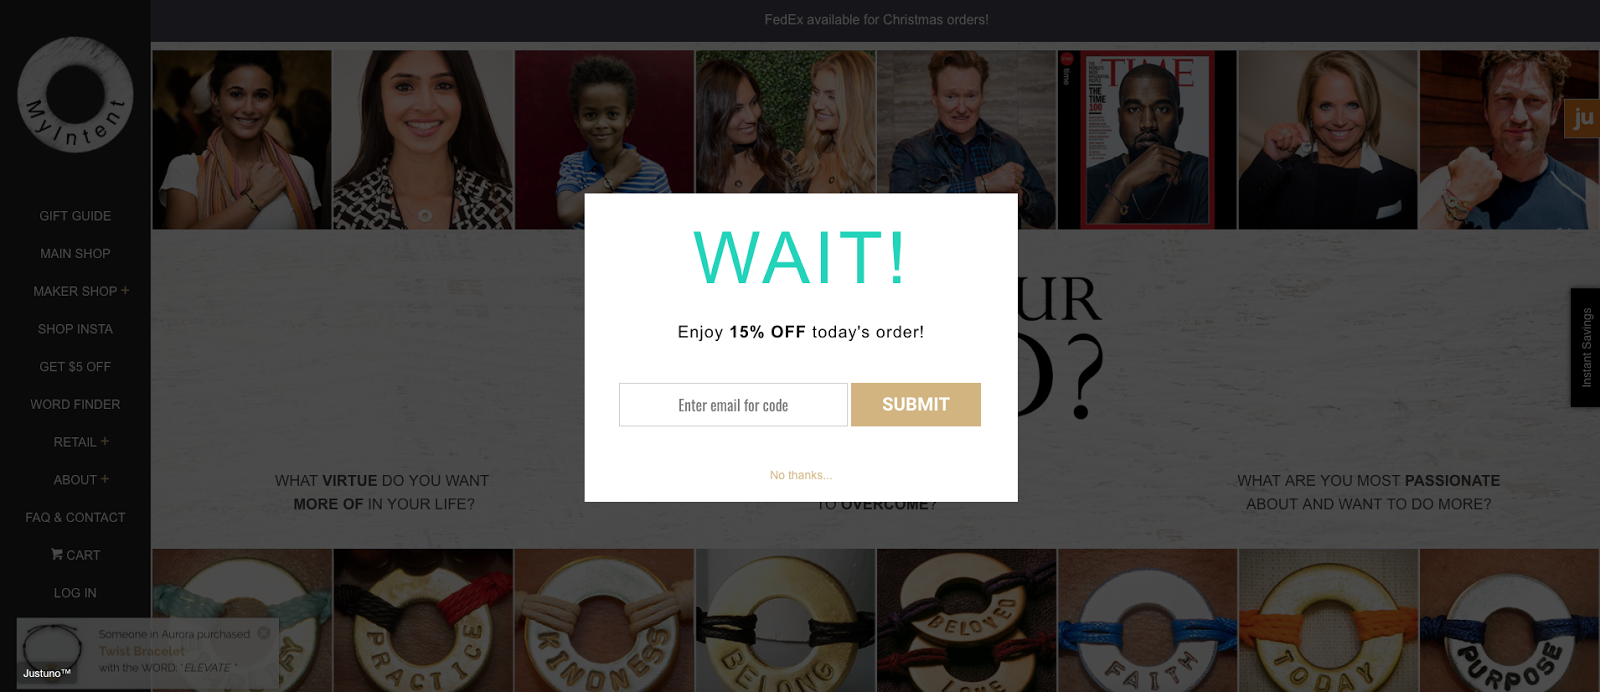Focus the Enter email for code field

pos(733,405)
